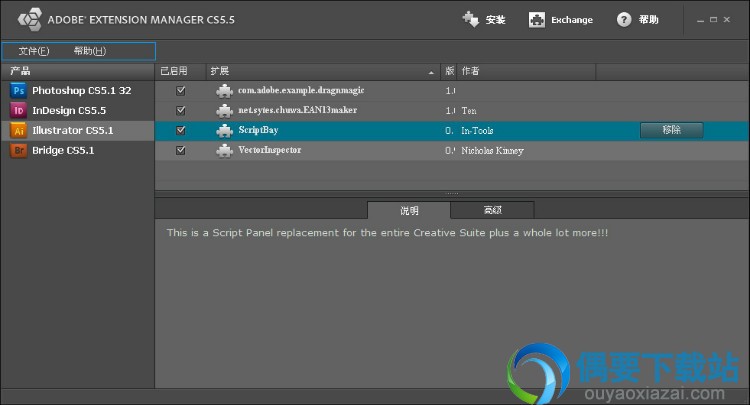
Task: Select the net.sytes.chuwa.EAN13maker extension name
Action: [x=298, y=110]
